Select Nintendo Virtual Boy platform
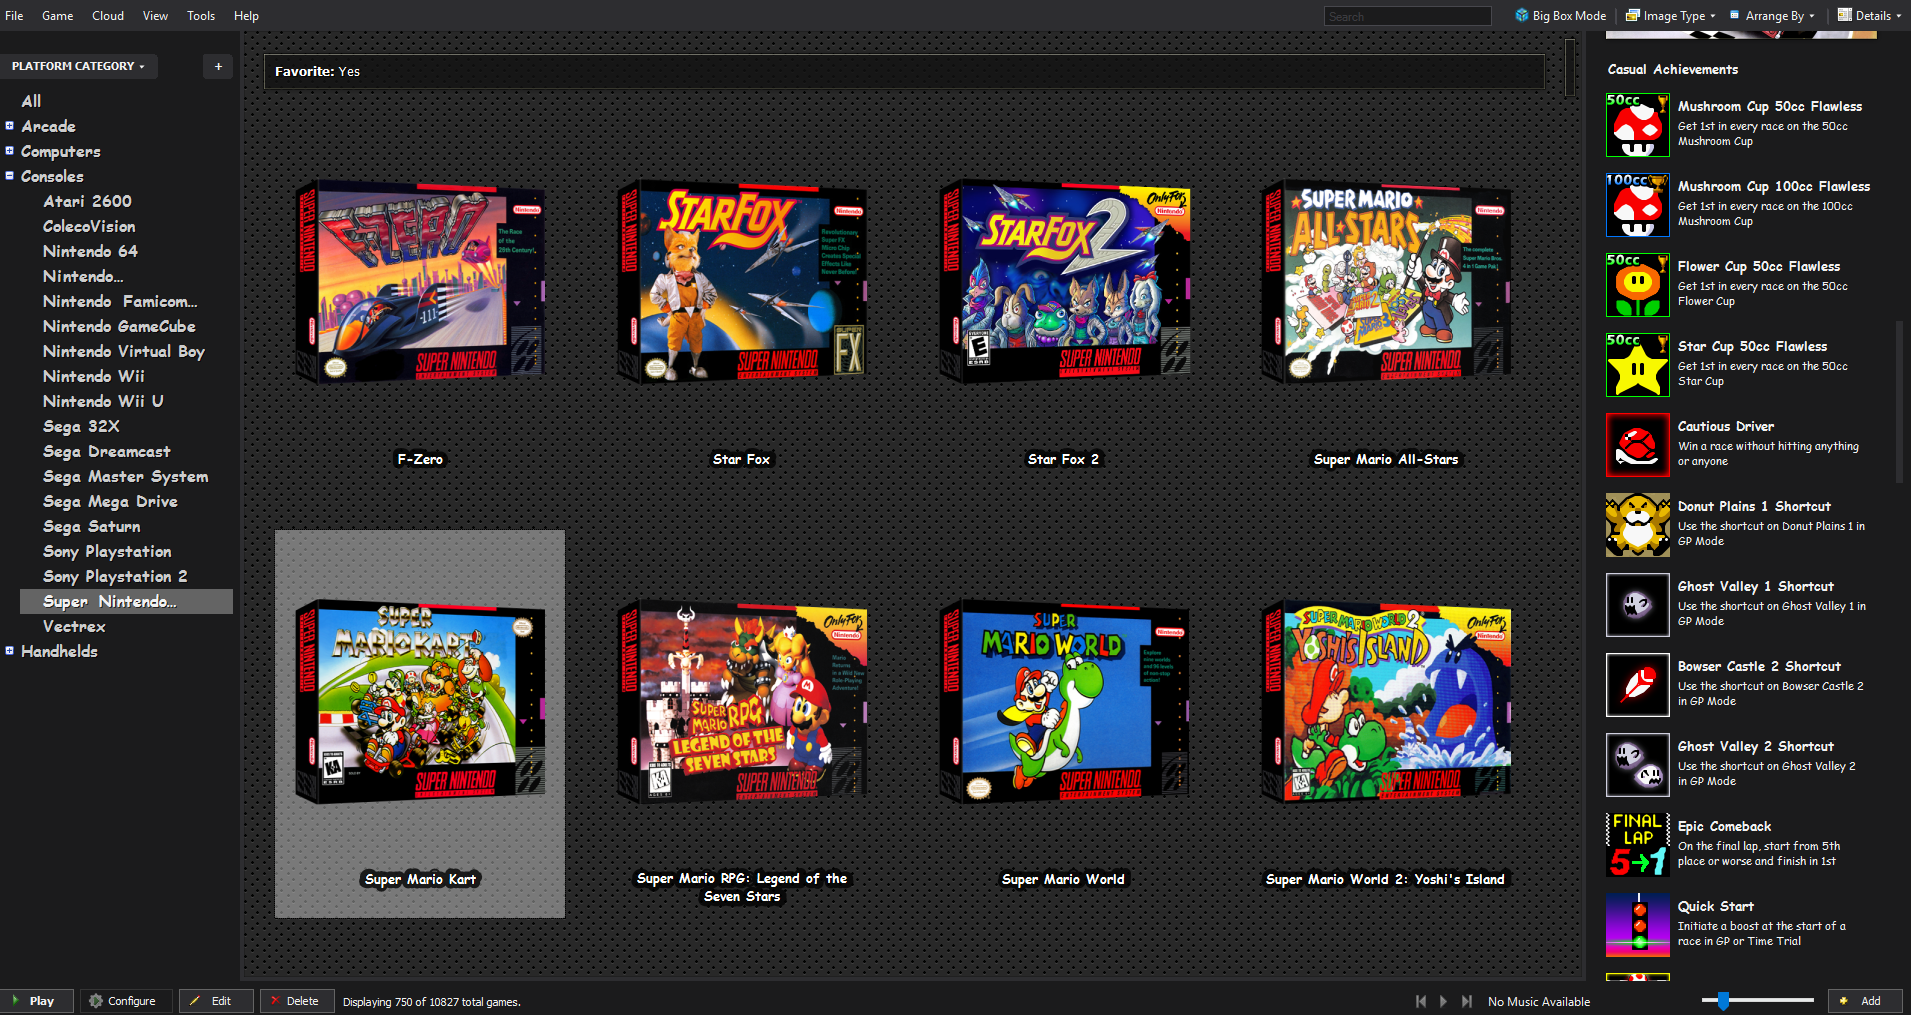Screen dimensions: 1911x1015 click(x=123, y=351)
